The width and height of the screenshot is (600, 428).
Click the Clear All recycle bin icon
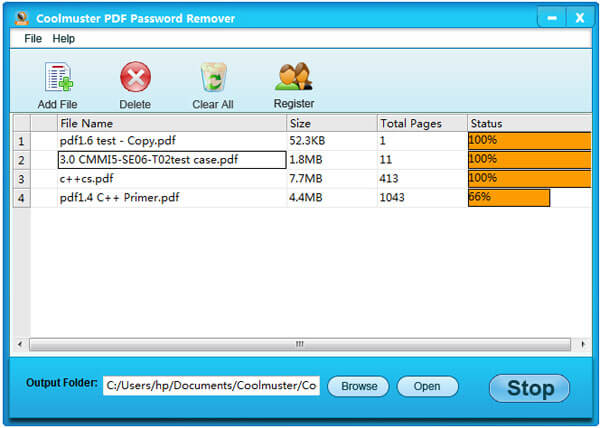[213, 78]
